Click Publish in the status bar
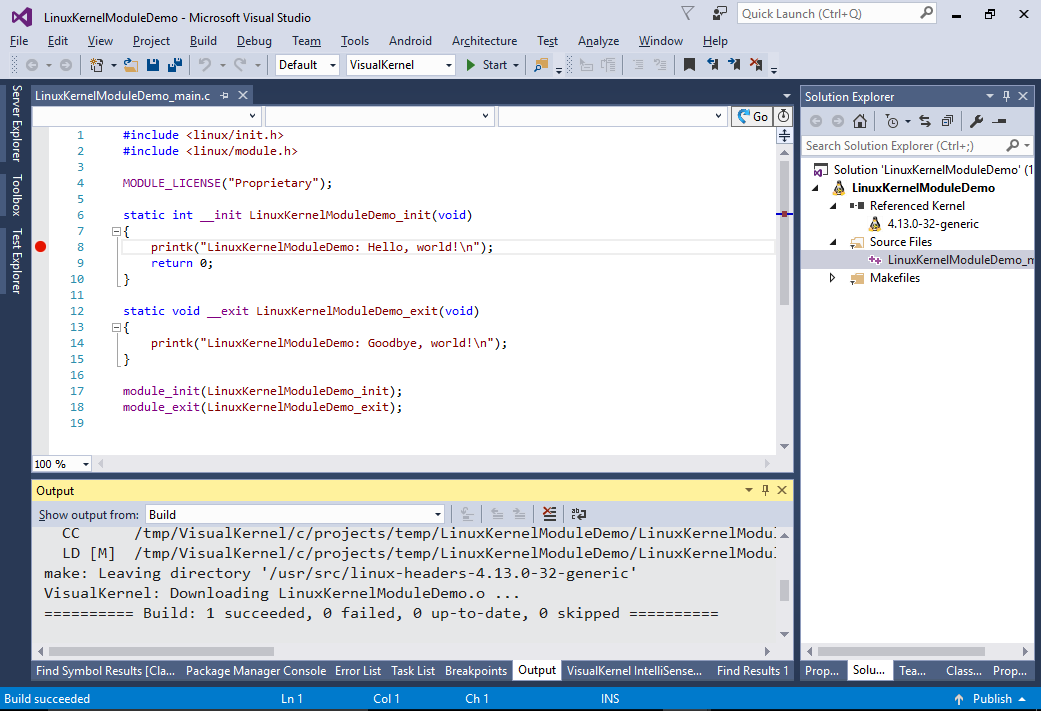Image resolution: width=1041 pixels, height=711 pixels. pyautogui.click(x=991, y=698)
